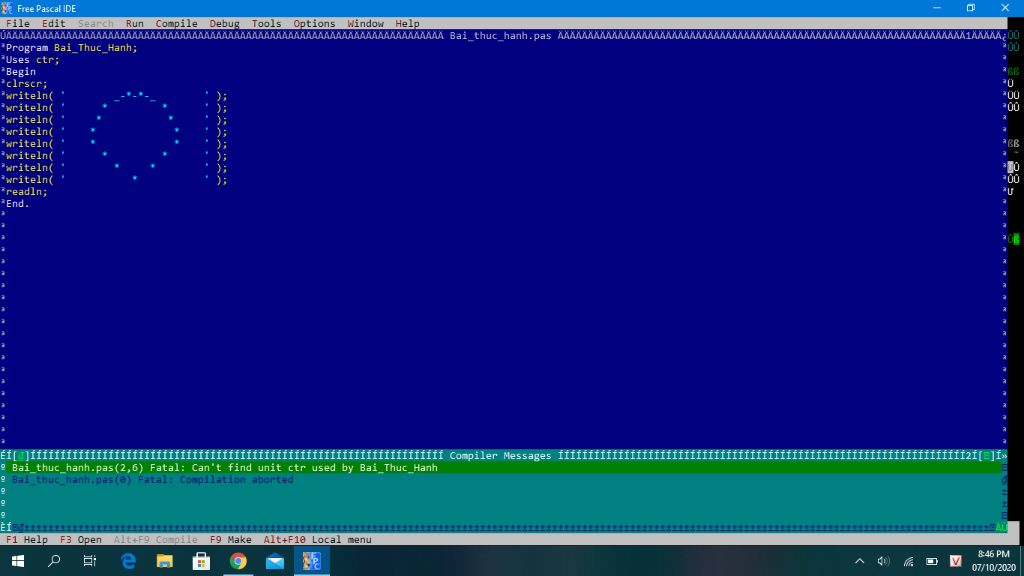Open the Tools menu
This screenshot has width=1024, height=576.
click(266, 24)
